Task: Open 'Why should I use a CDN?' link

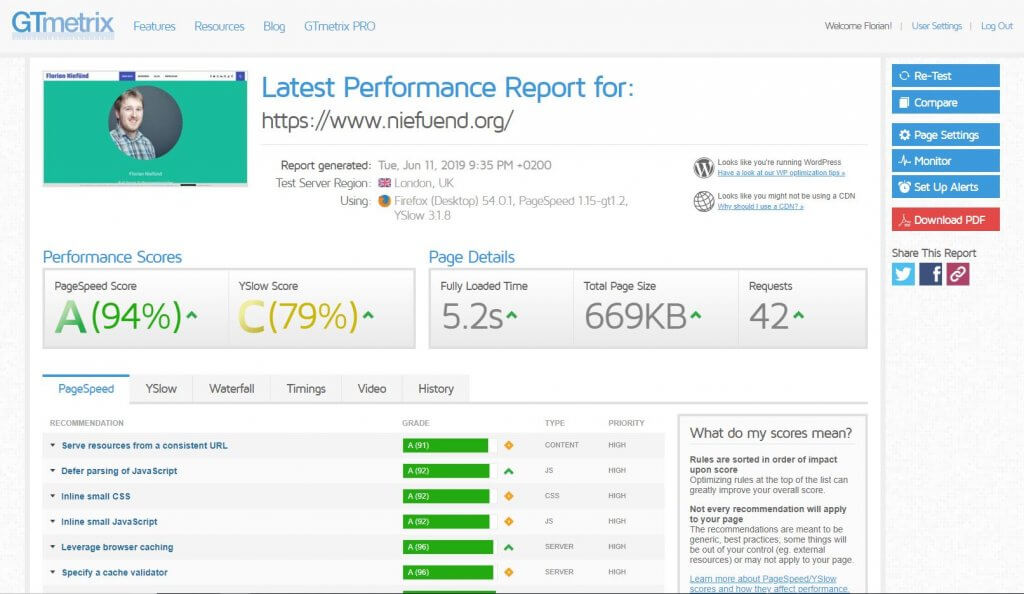Action: click(x=760, y=206)
